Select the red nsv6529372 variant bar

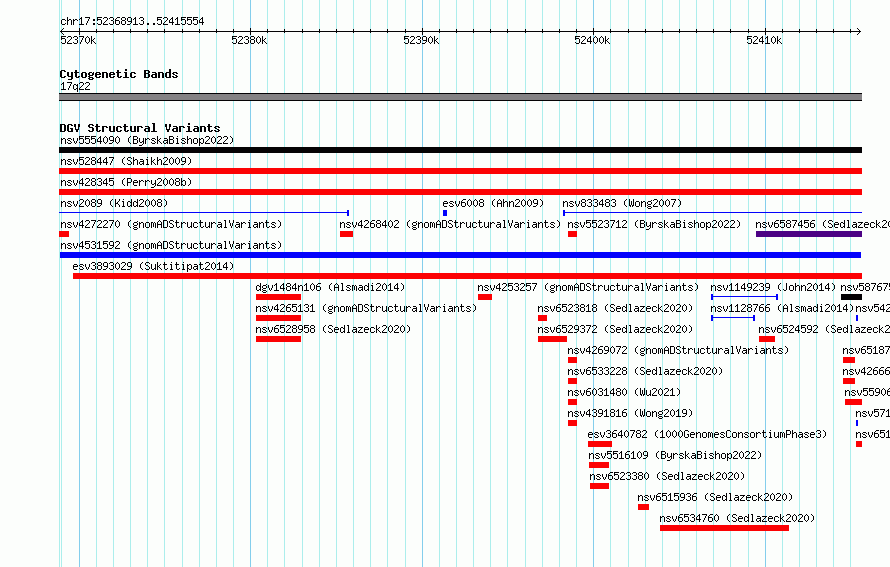click(552, 339)
